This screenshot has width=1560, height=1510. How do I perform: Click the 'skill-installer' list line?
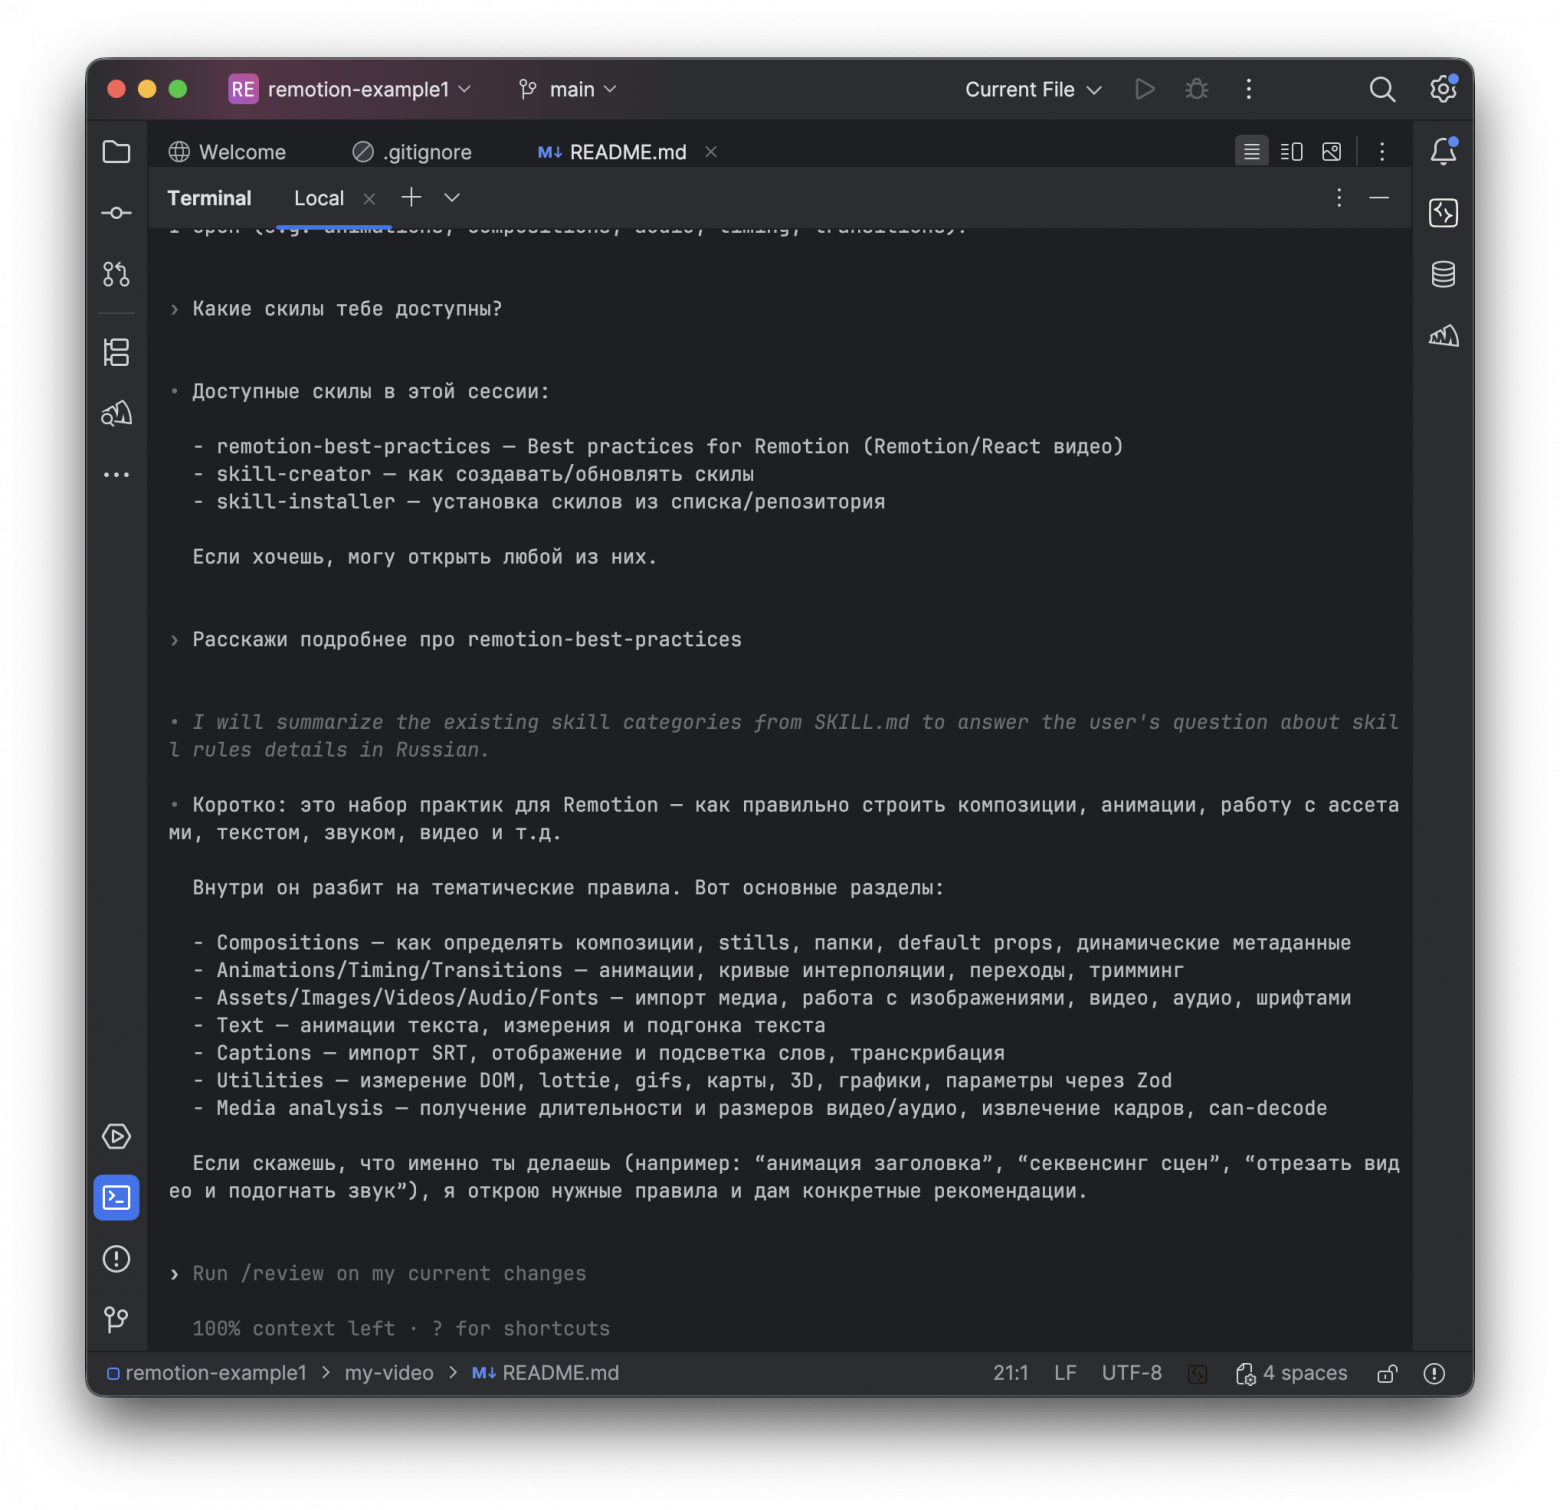(x=539, y=501)
